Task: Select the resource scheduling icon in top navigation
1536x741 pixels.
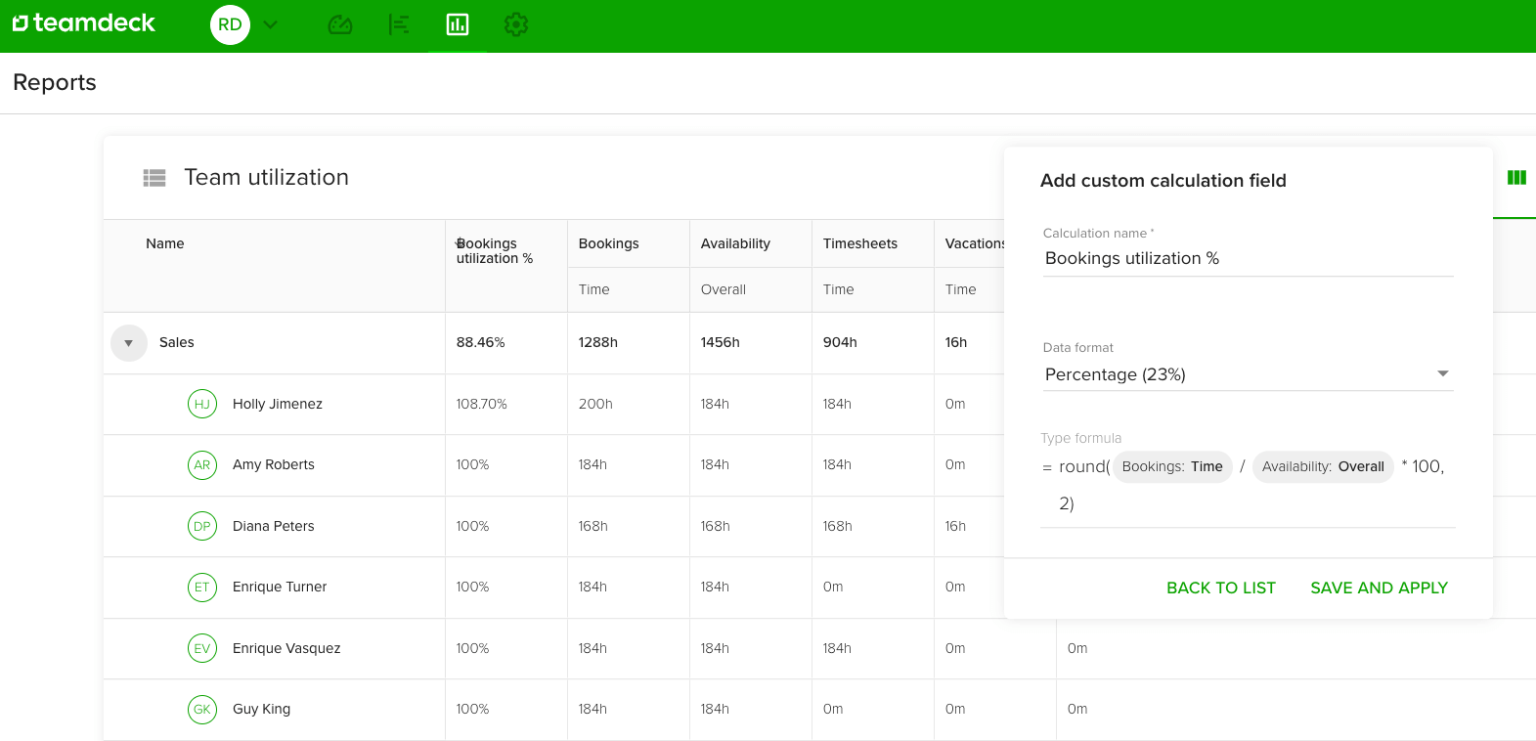Action: tap(340, 25)
